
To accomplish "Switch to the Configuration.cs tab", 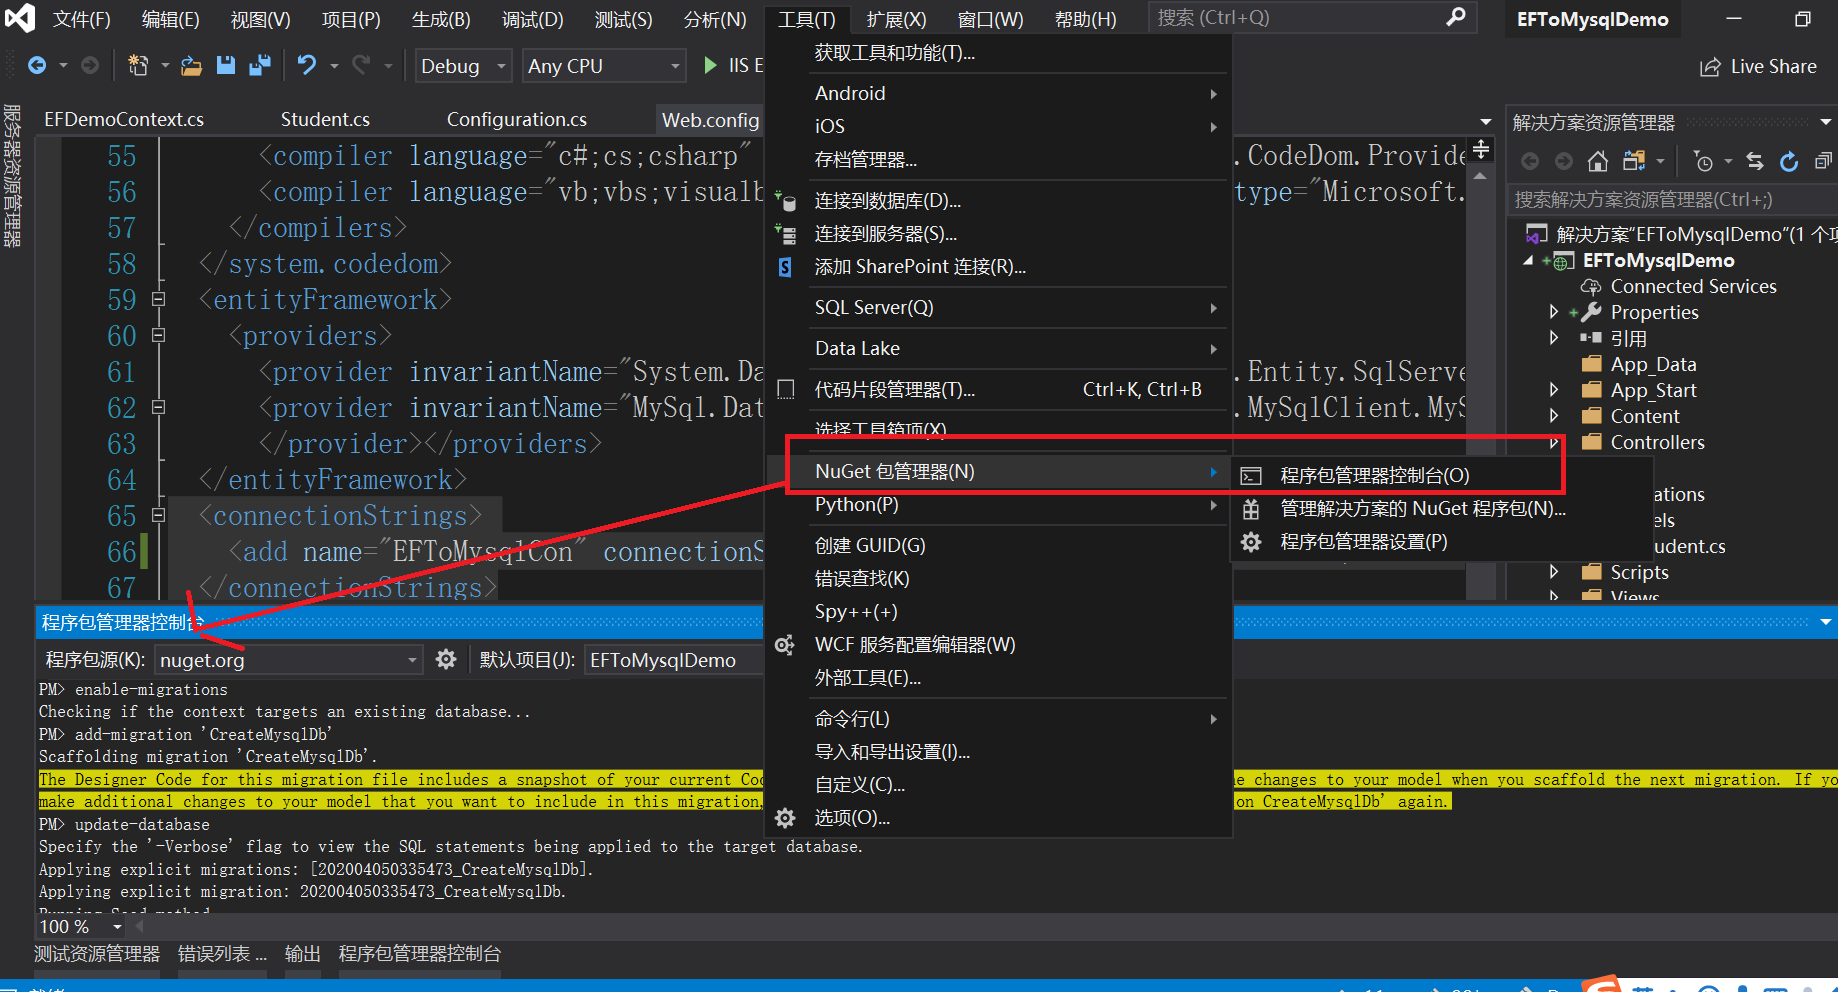I will (517, 119).
